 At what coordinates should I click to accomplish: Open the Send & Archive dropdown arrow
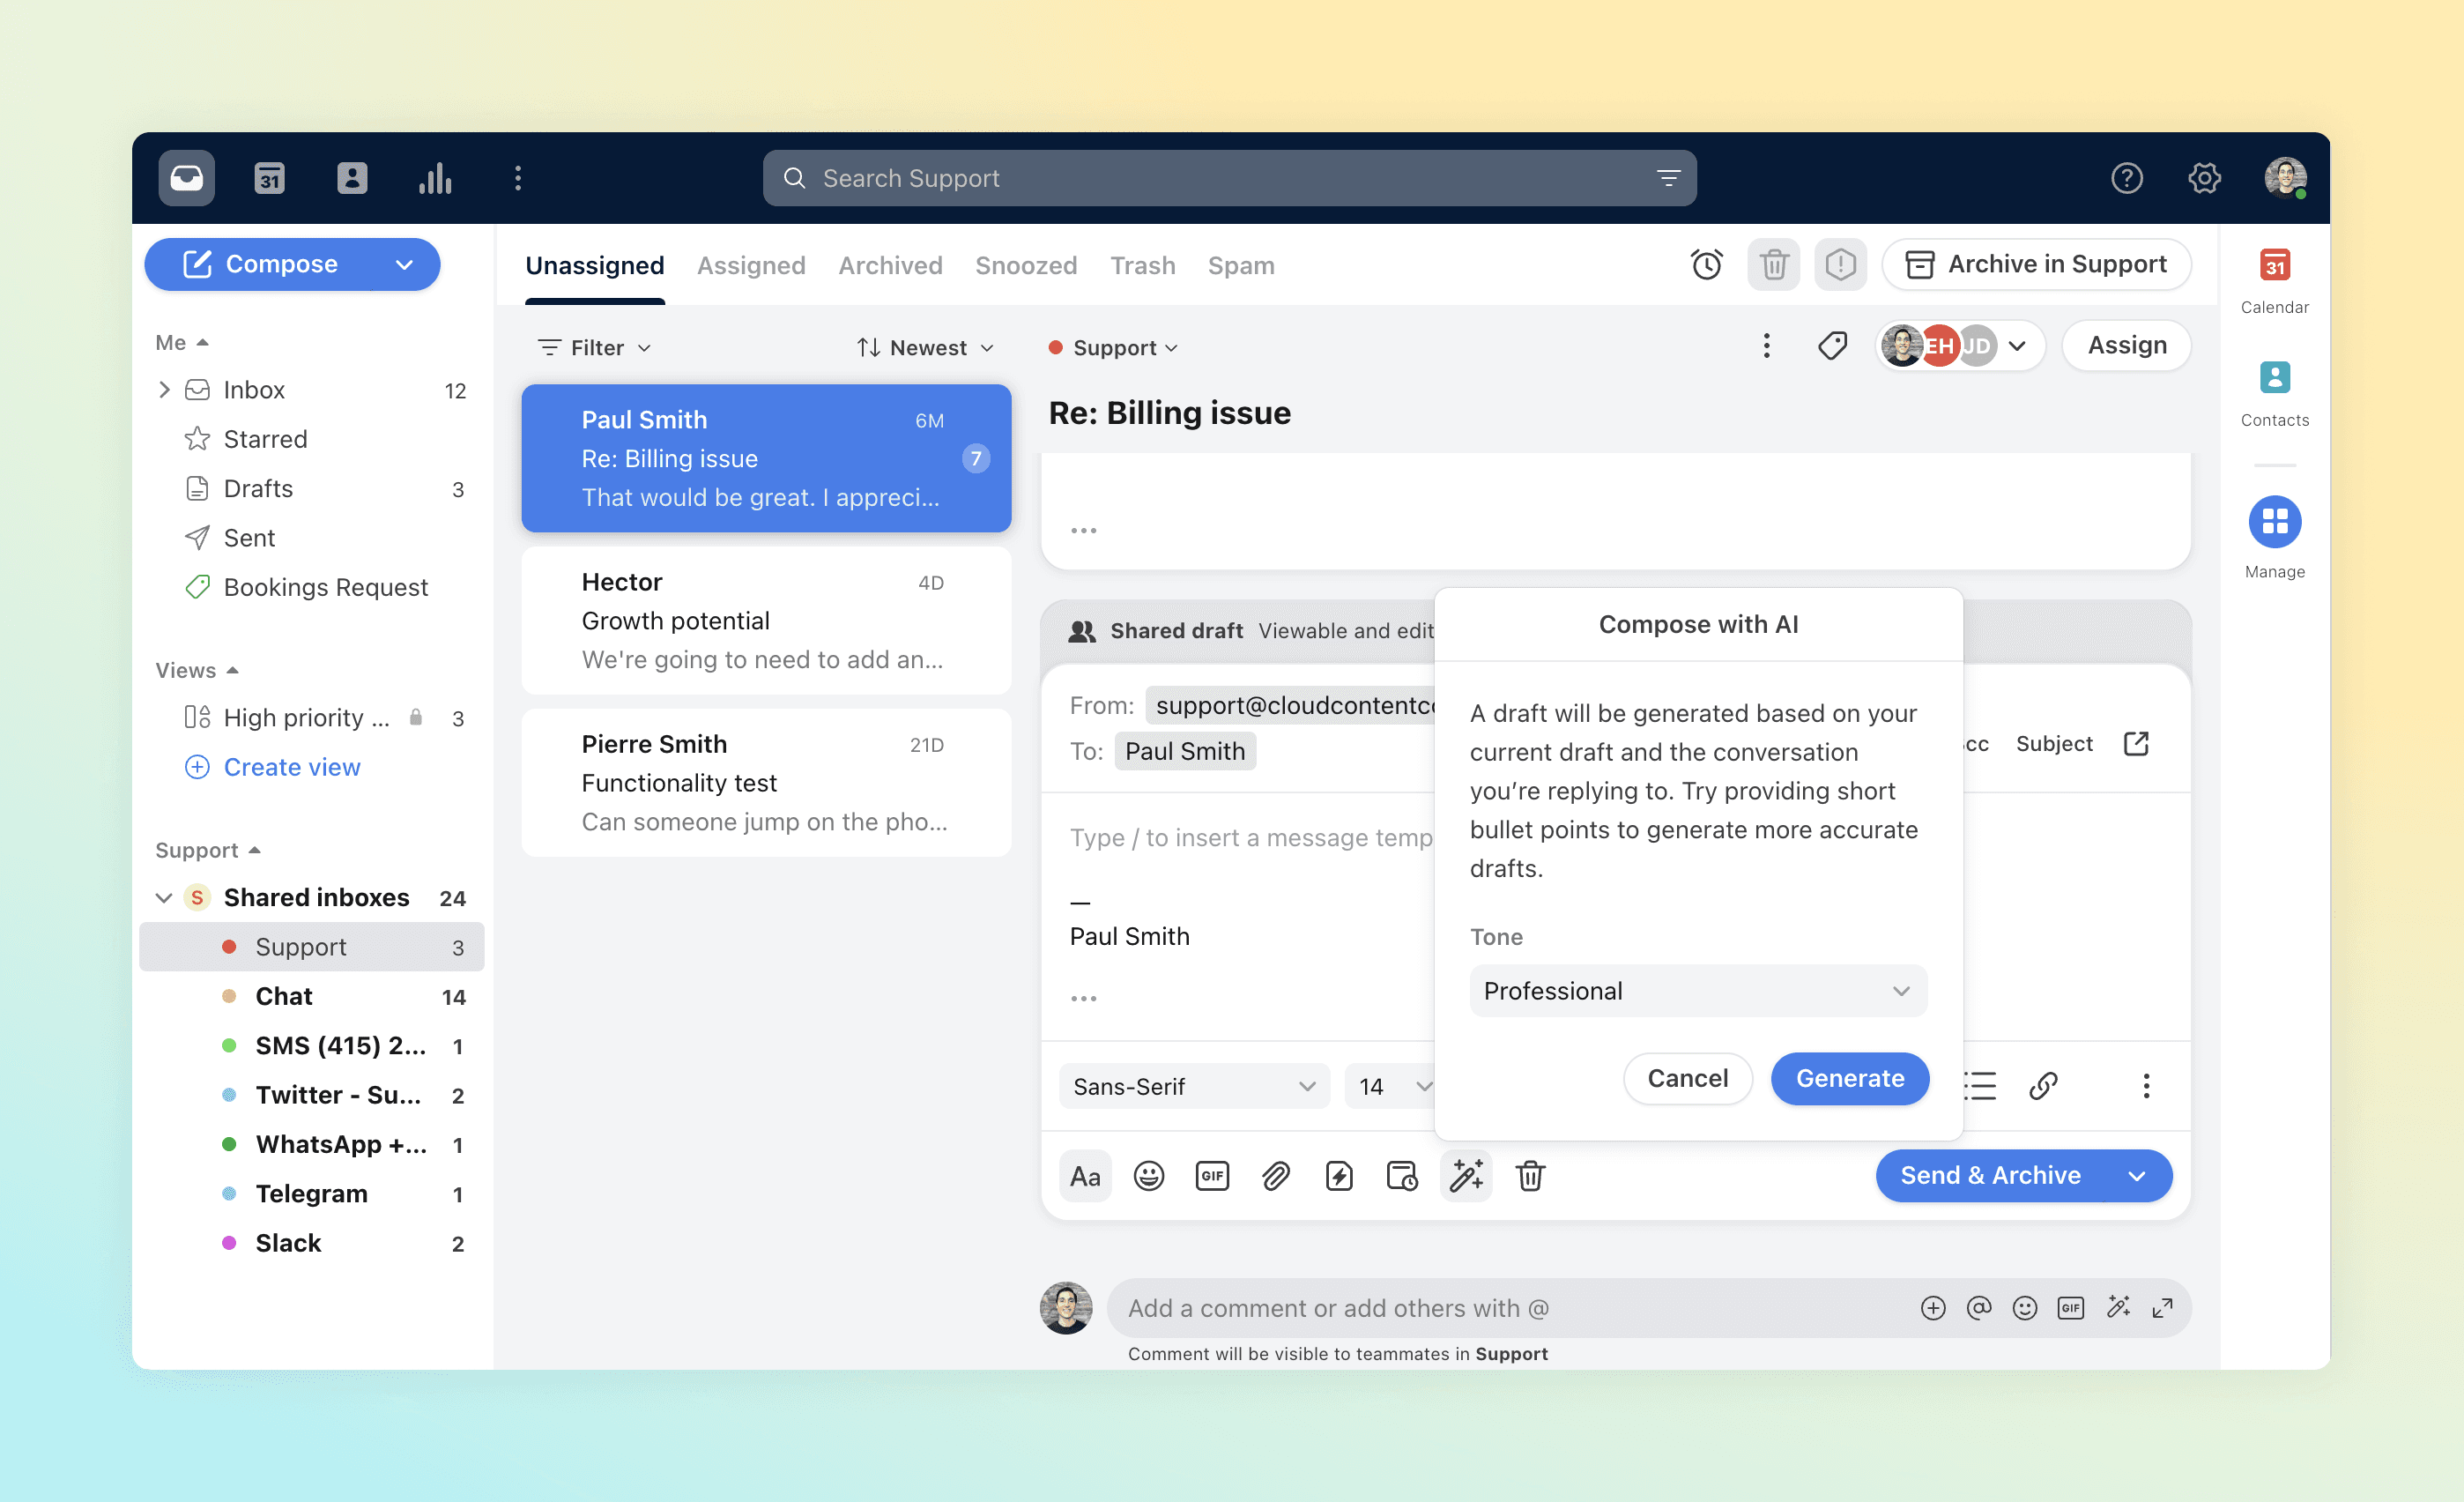click(x=2137, y=1176)
